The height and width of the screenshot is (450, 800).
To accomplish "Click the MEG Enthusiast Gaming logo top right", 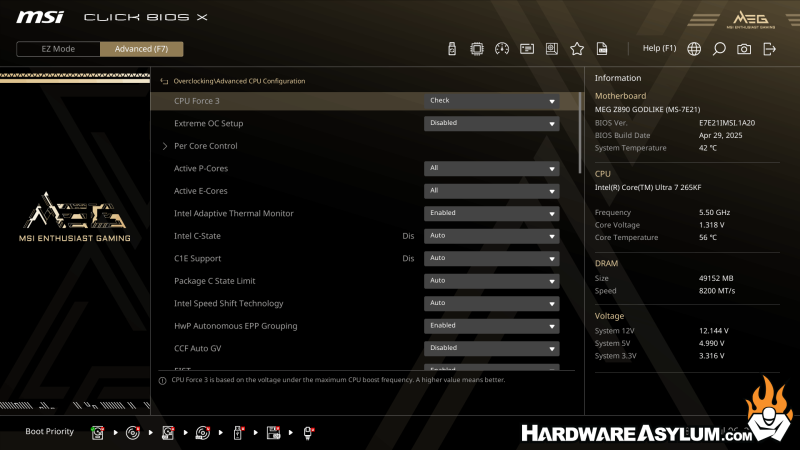I will (751, 20).
